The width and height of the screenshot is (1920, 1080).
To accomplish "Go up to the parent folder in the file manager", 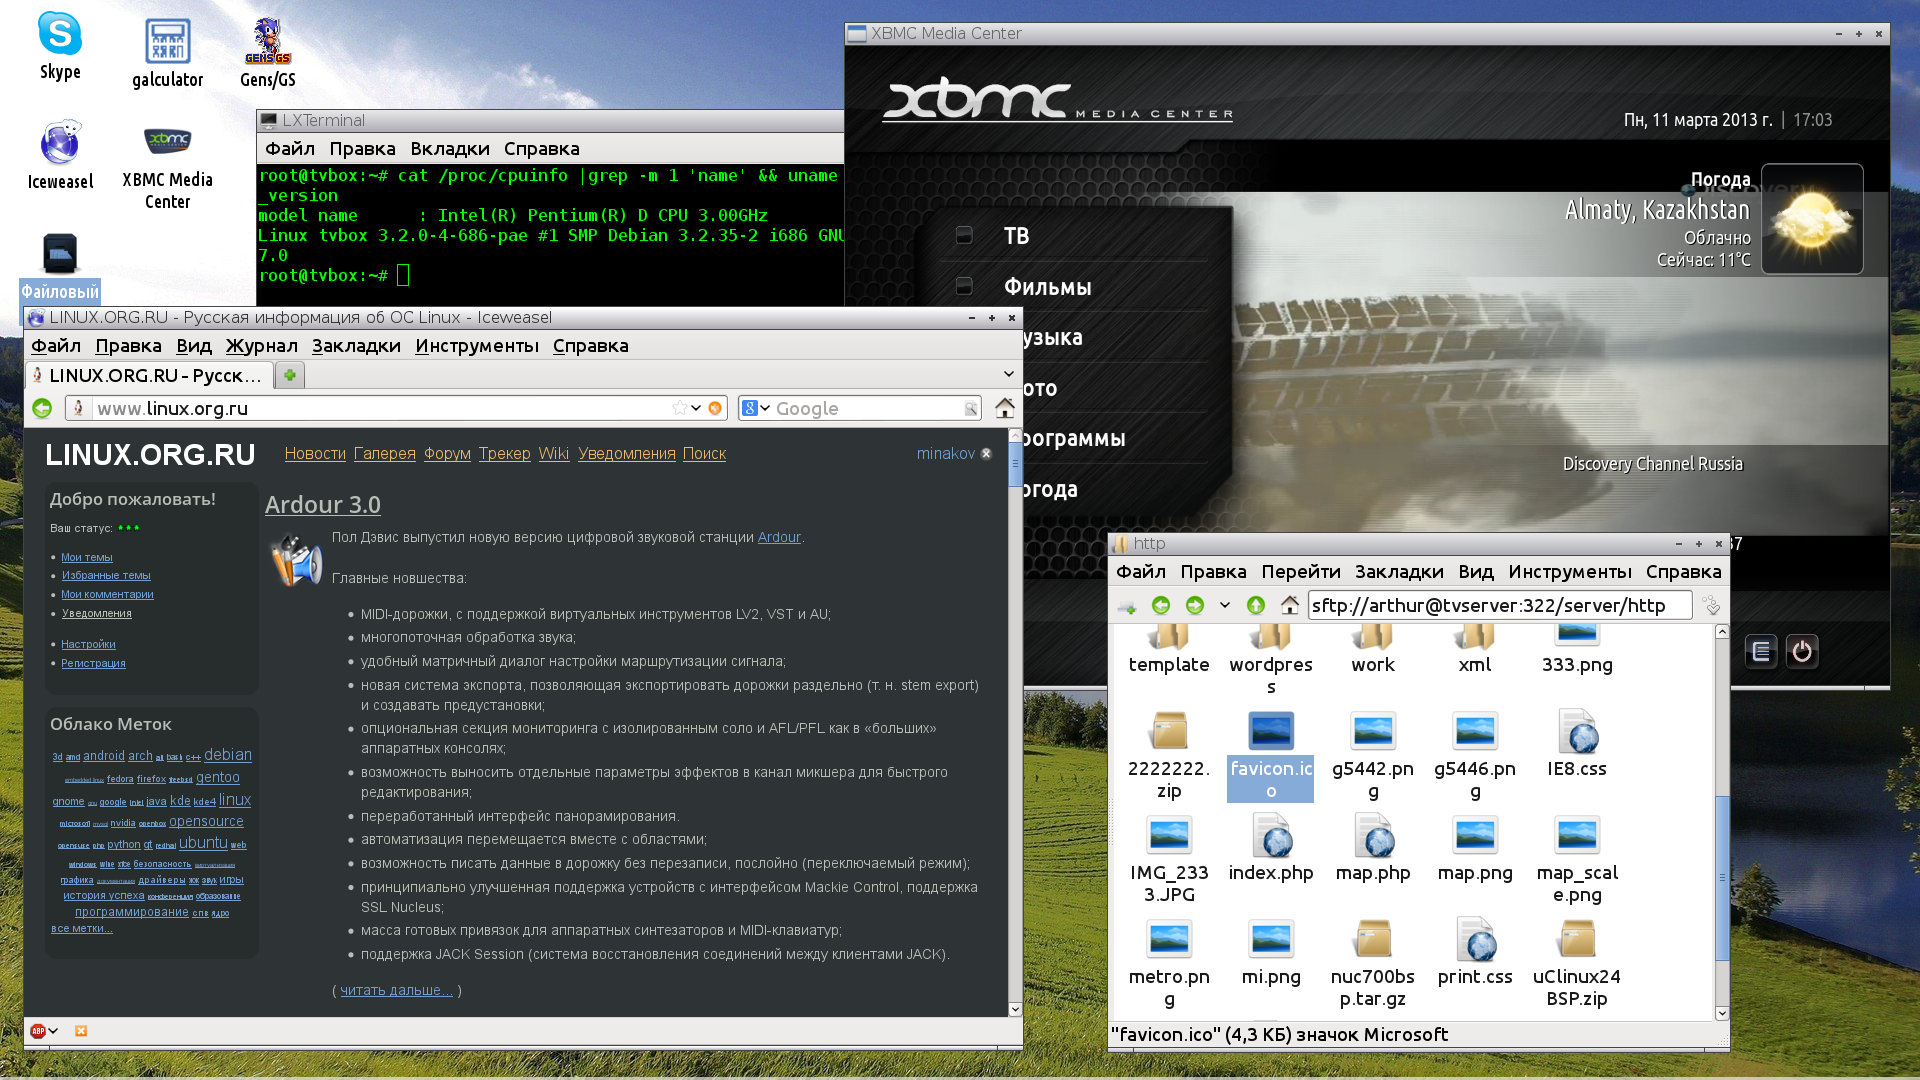I will pos(1256,605).
